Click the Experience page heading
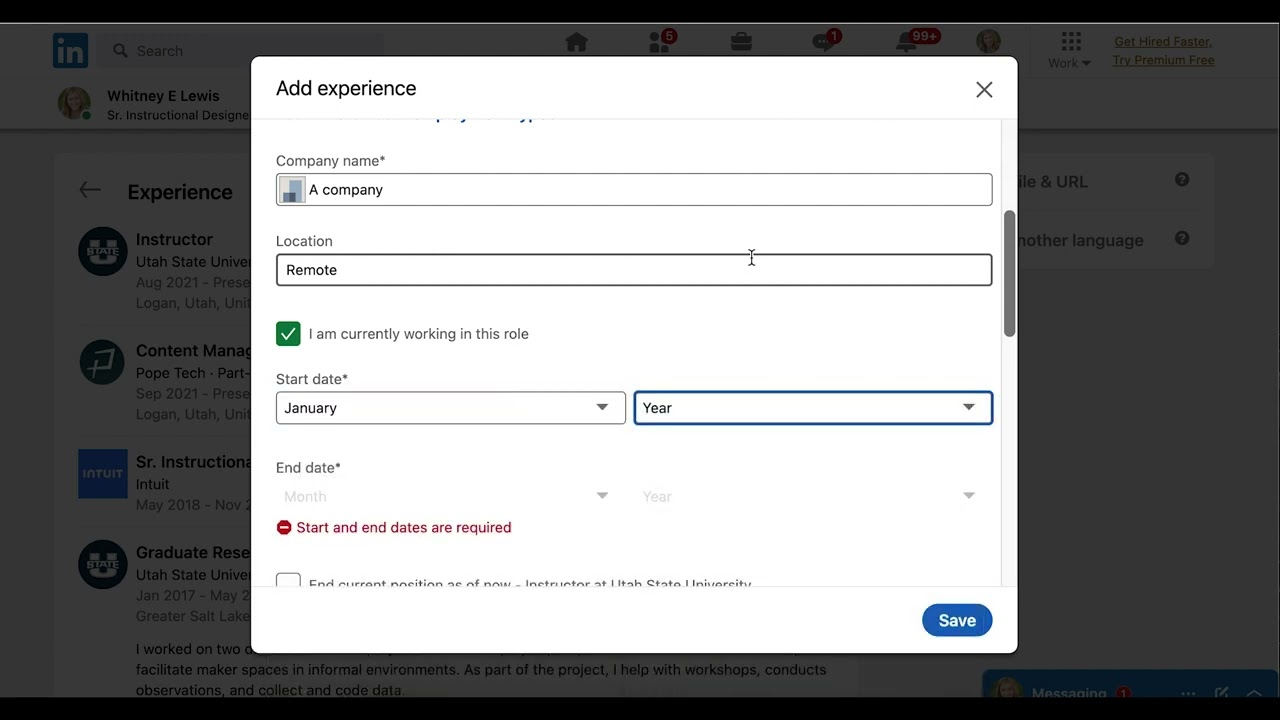 click(x=180, y=192)
